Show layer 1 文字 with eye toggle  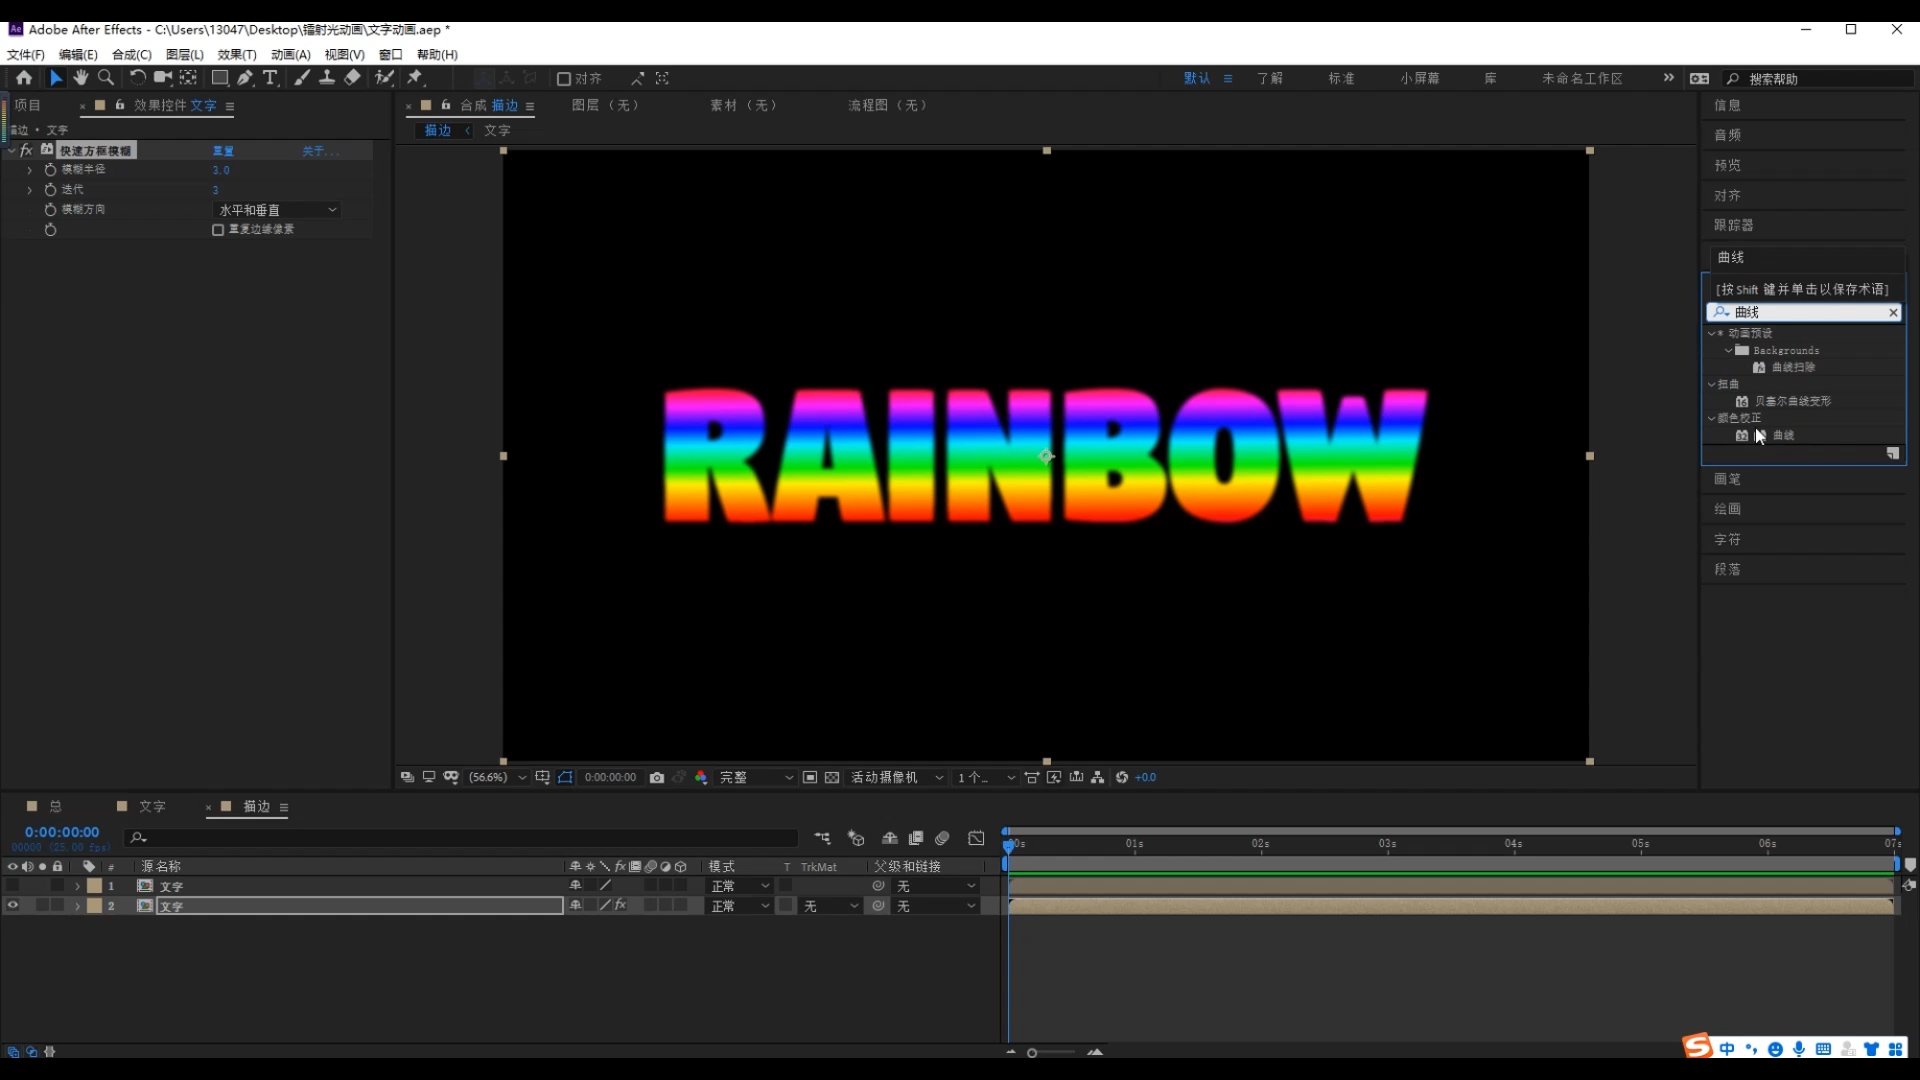[x=13, y=886]
